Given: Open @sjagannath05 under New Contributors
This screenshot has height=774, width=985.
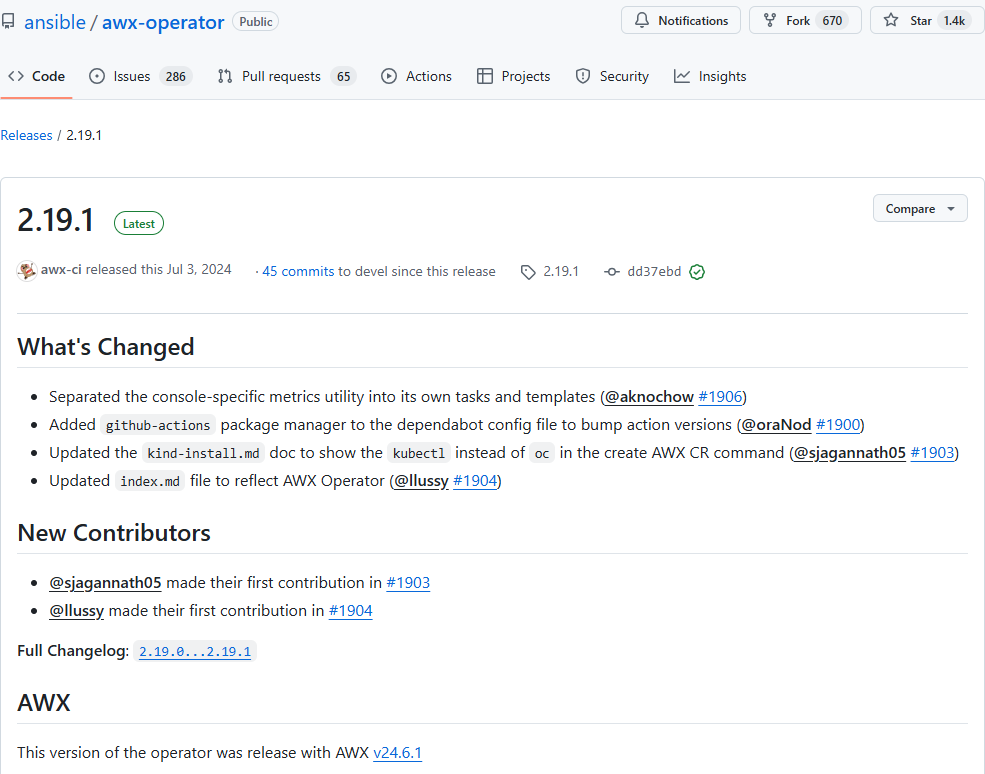Looking at the screenshot, I should click(105, 583).
